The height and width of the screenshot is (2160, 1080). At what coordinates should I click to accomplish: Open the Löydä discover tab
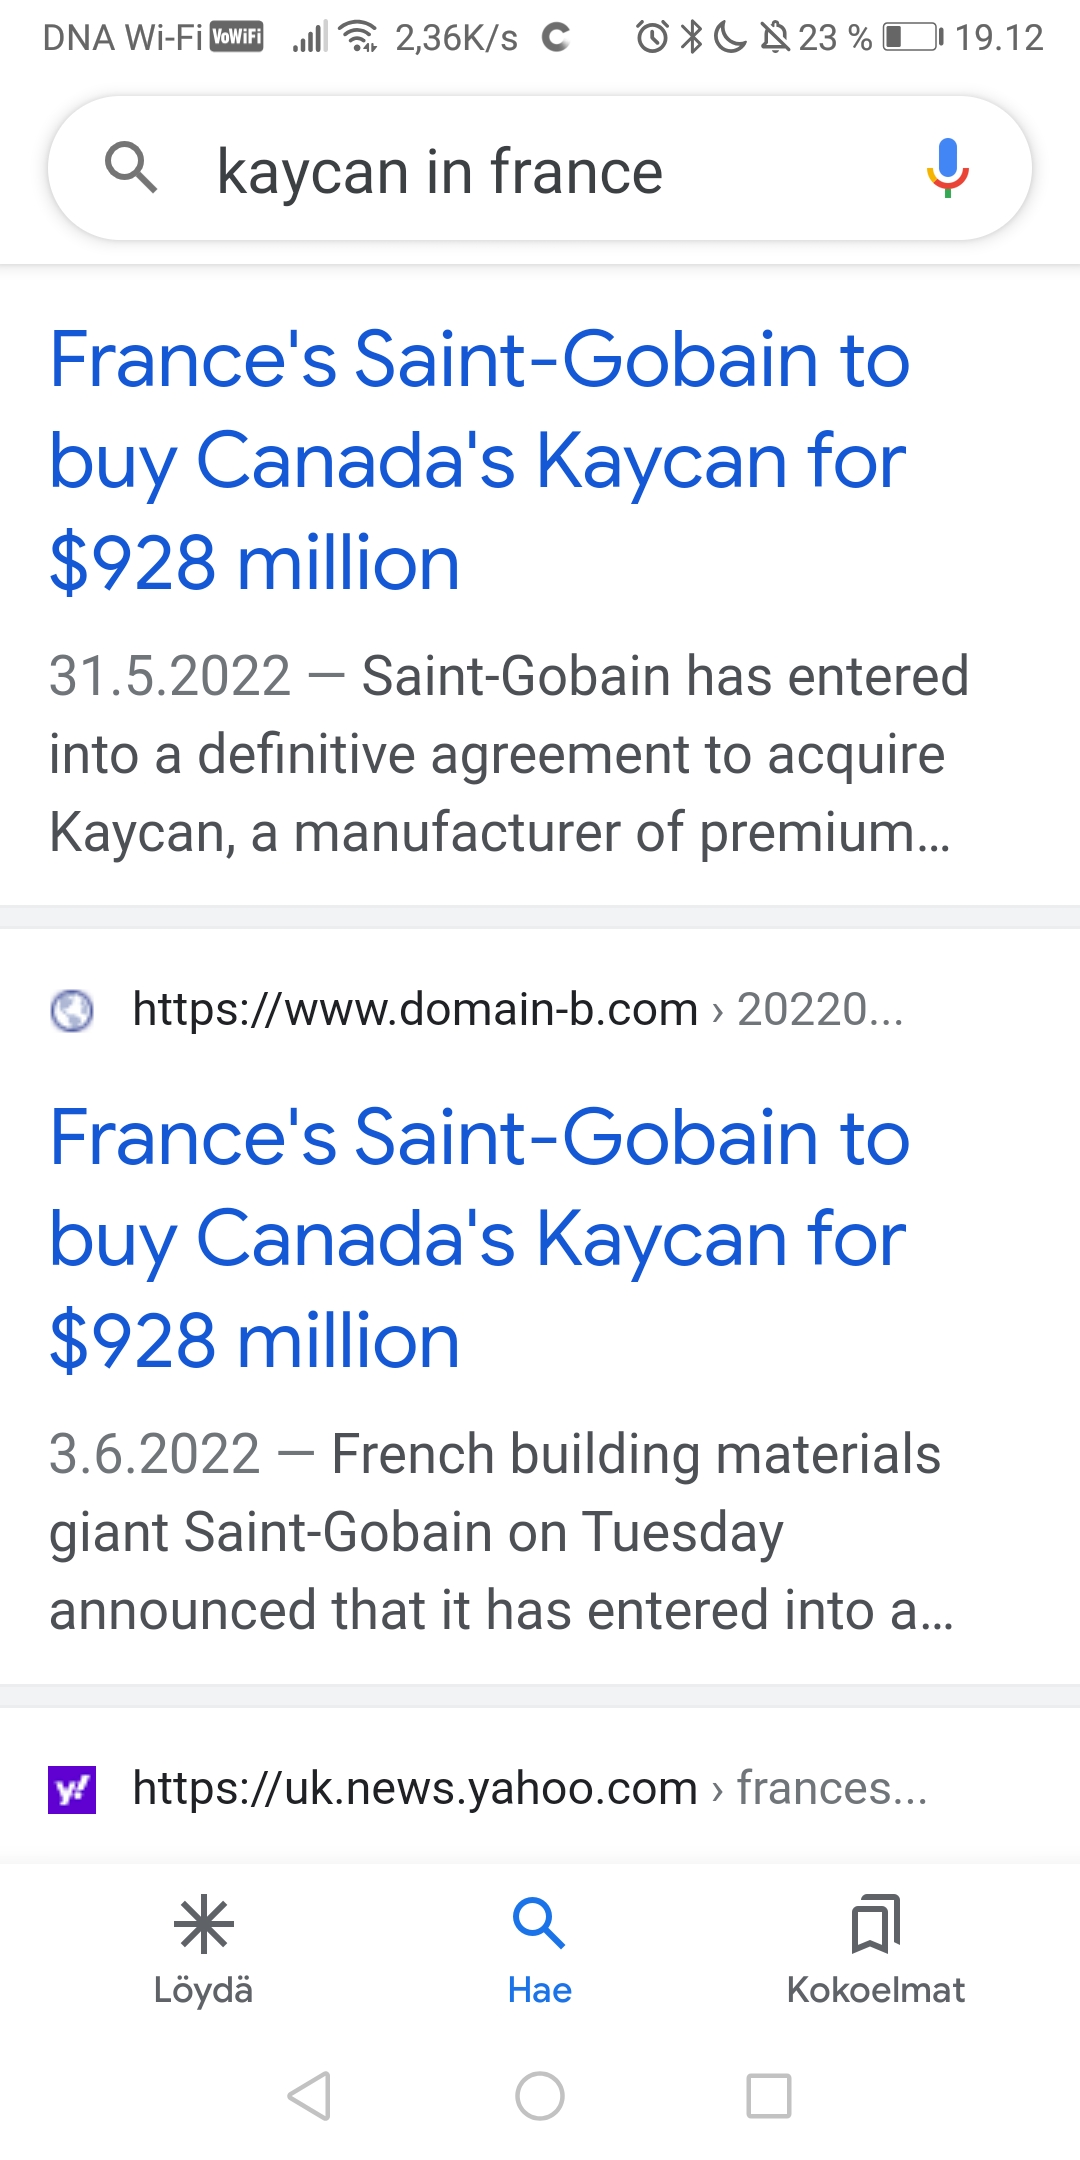[203, 1949]
